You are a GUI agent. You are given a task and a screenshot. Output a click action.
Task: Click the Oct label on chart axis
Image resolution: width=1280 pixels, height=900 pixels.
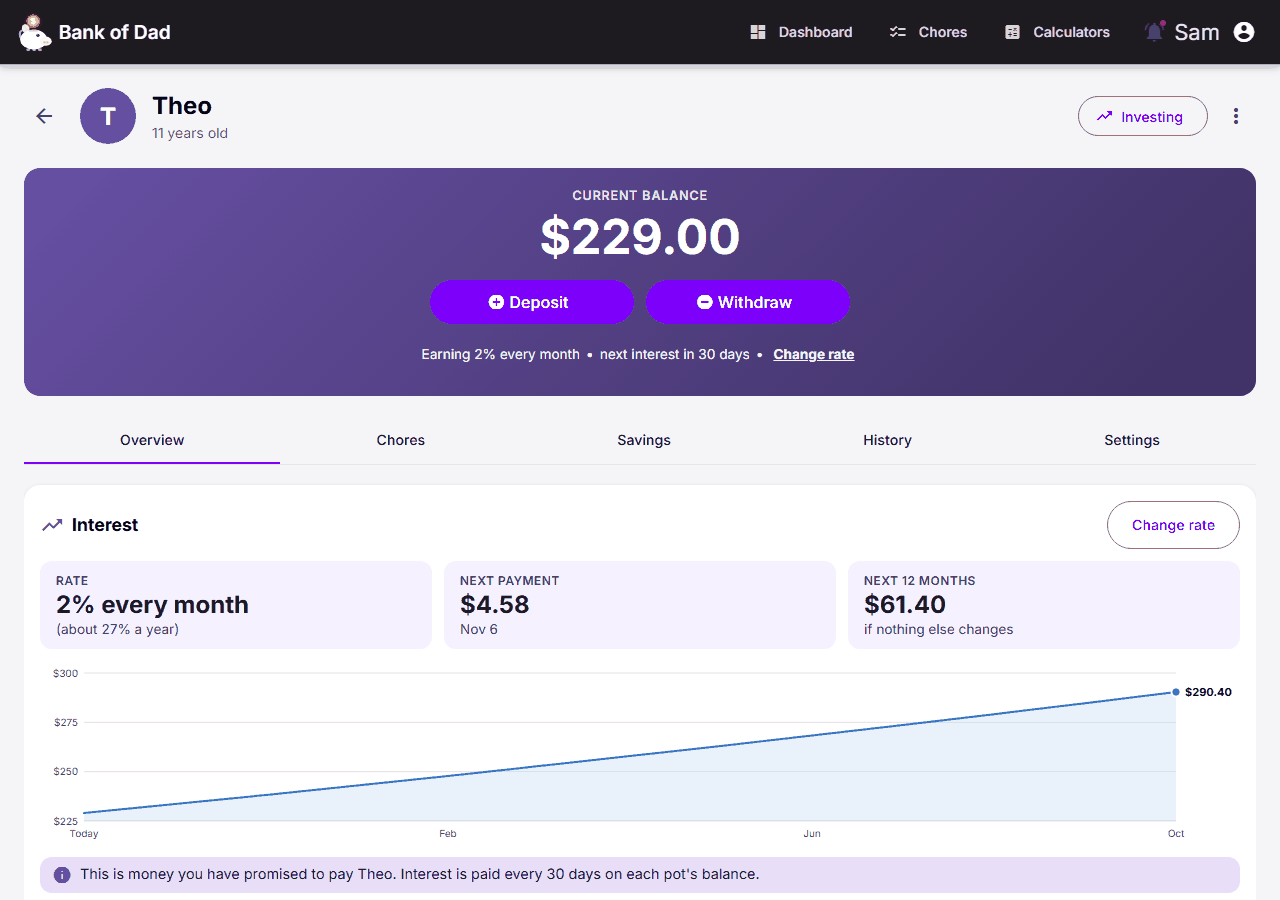pos(1176,834)
